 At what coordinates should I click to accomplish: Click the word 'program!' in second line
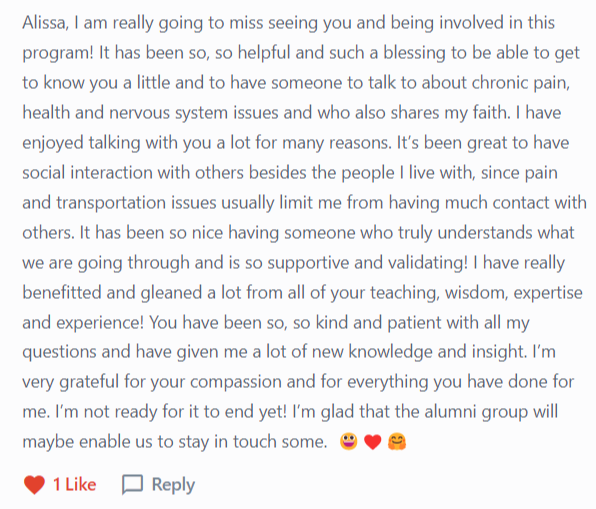coord(58,53)
